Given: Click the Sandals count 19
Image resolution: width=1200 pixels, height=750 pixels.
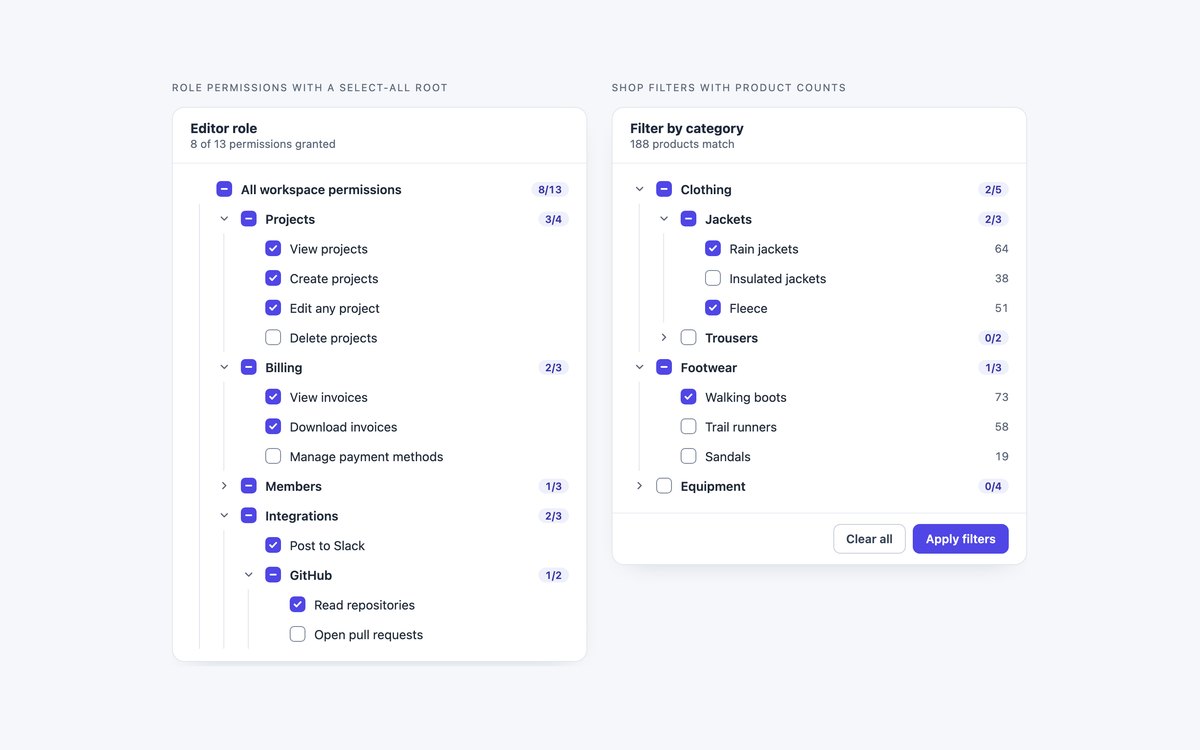Looking at the screenshot, I should (1001, 456).
